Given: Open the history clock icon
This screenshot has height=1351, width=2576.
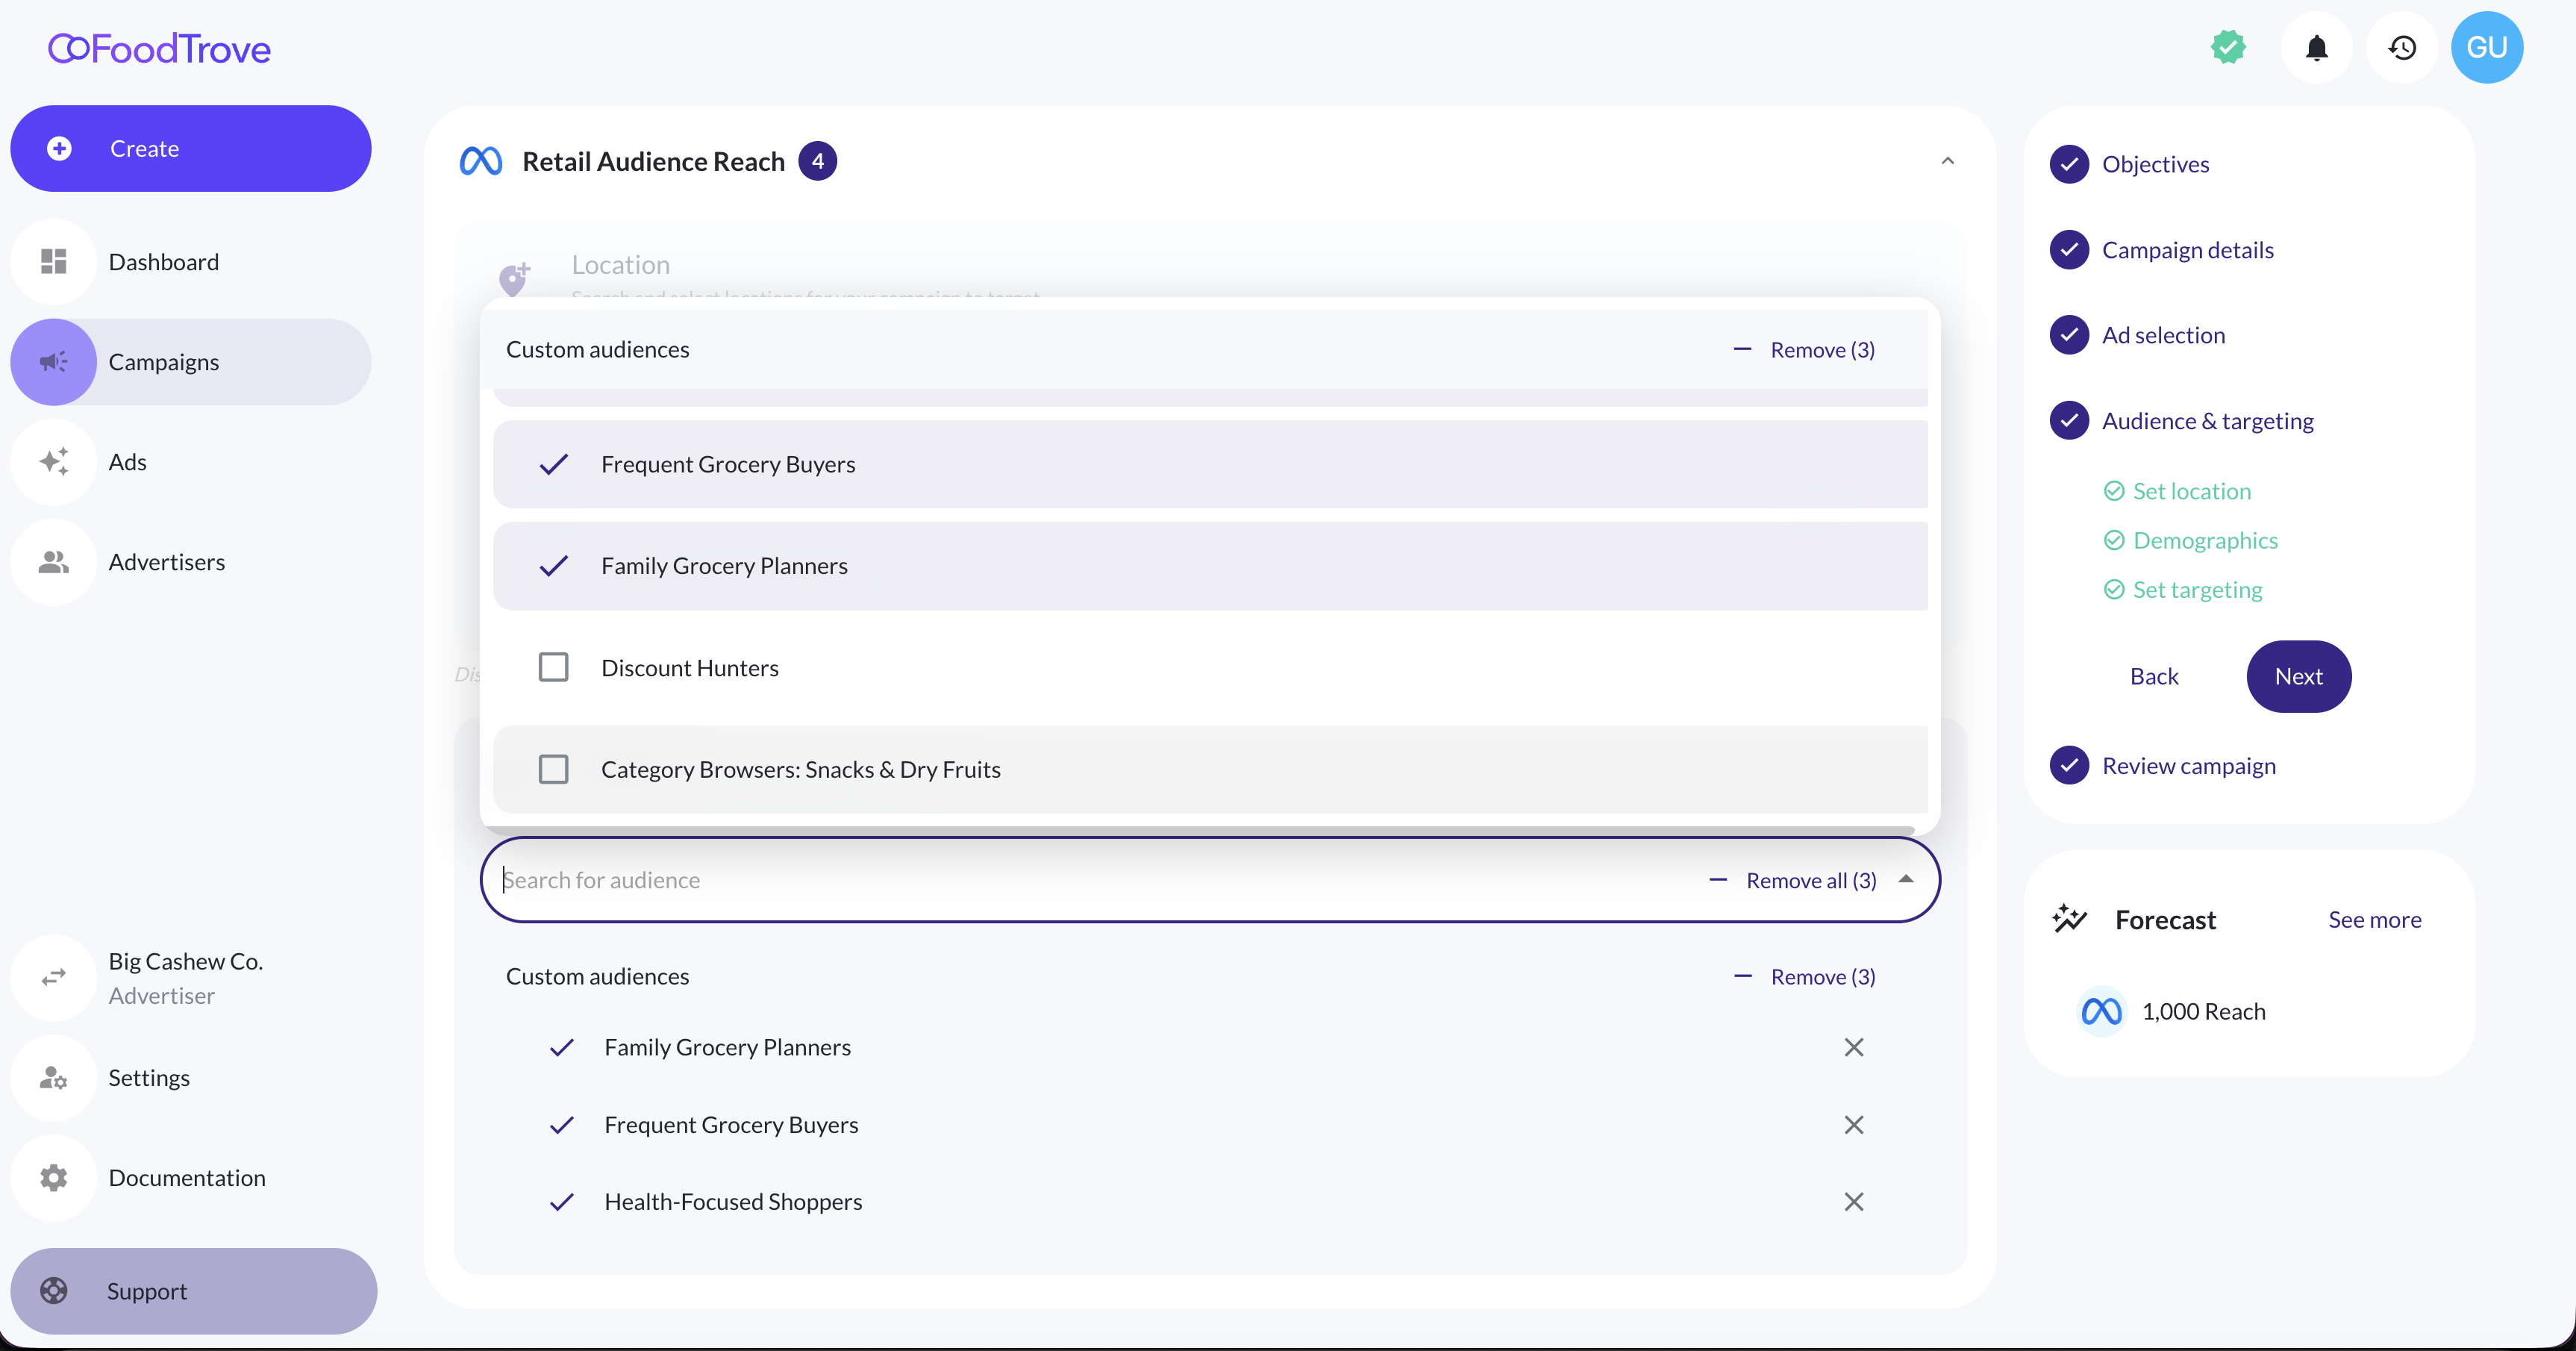Looking at the screenshot, I should click(x=2402, y=48).
